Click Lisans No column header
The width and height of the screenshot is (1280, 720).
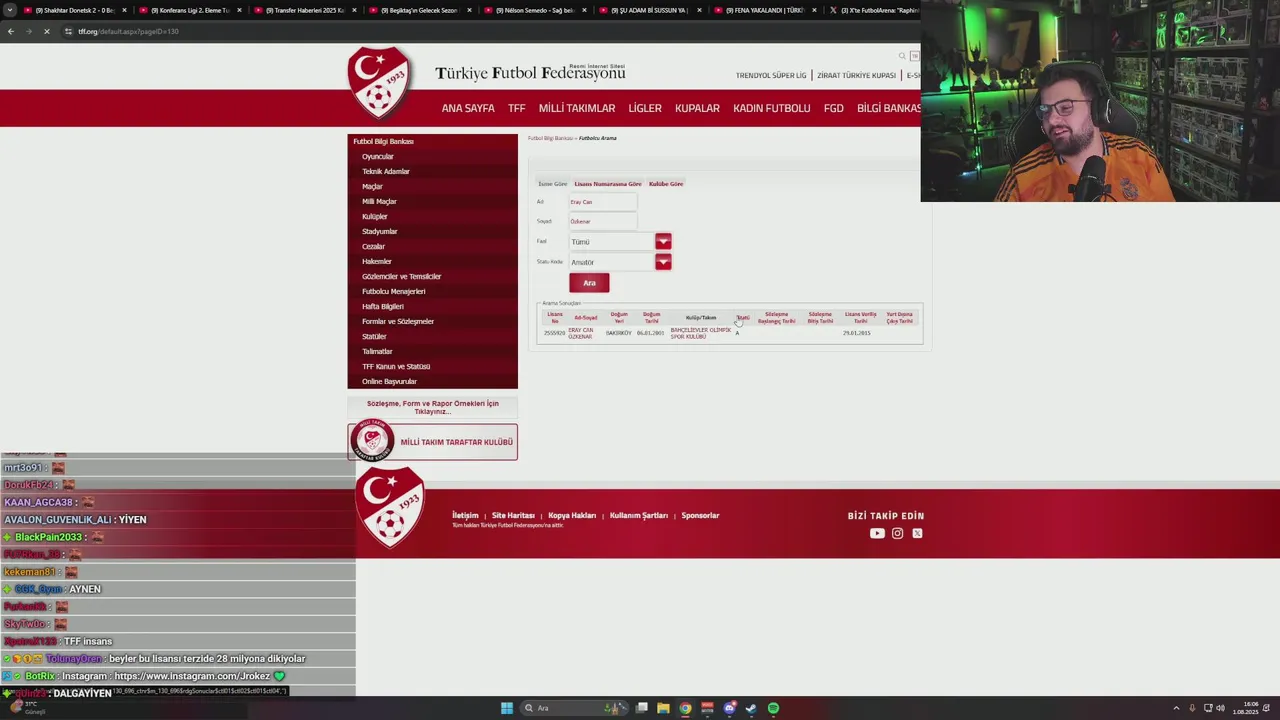[x=555, y=317]
